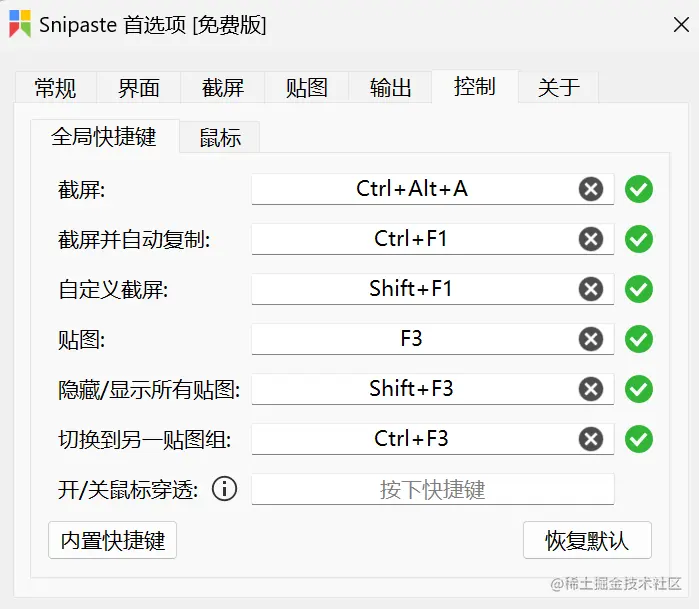Click green checkmark beside 截屏 shortcut
Screen dimensions: 699x609
click(x=639, y=189)
